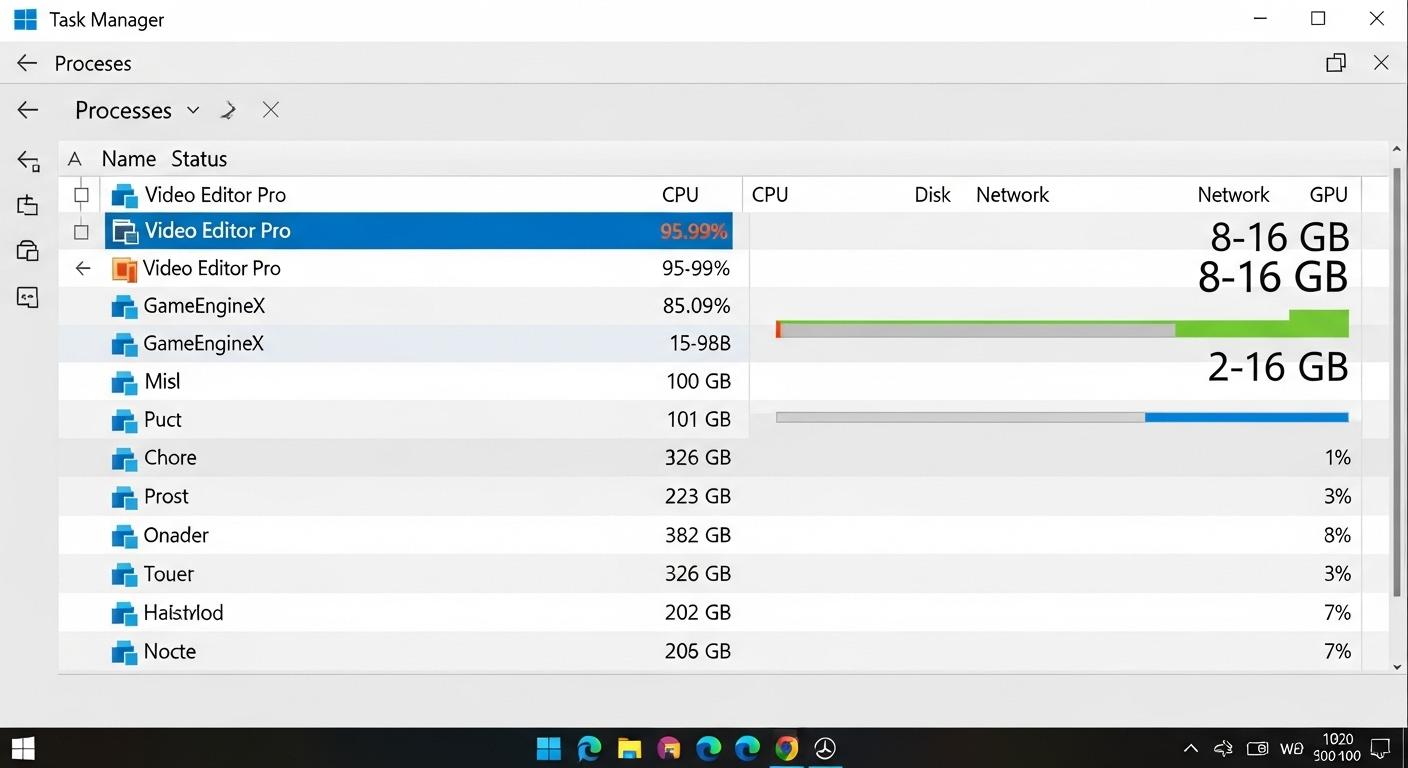Viewport: 1408px width, 768px height.
Task: Open Chrome from the taskbar
Action: 786,748
